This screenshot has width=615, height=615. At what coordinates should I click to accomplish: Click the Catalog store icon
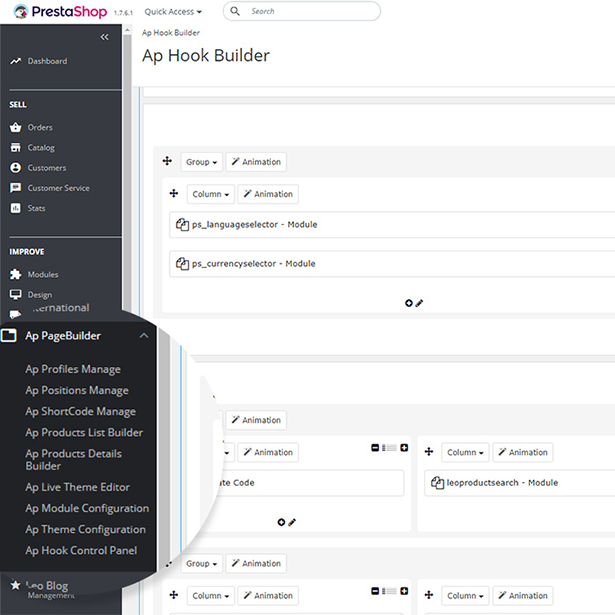(16, 147)
